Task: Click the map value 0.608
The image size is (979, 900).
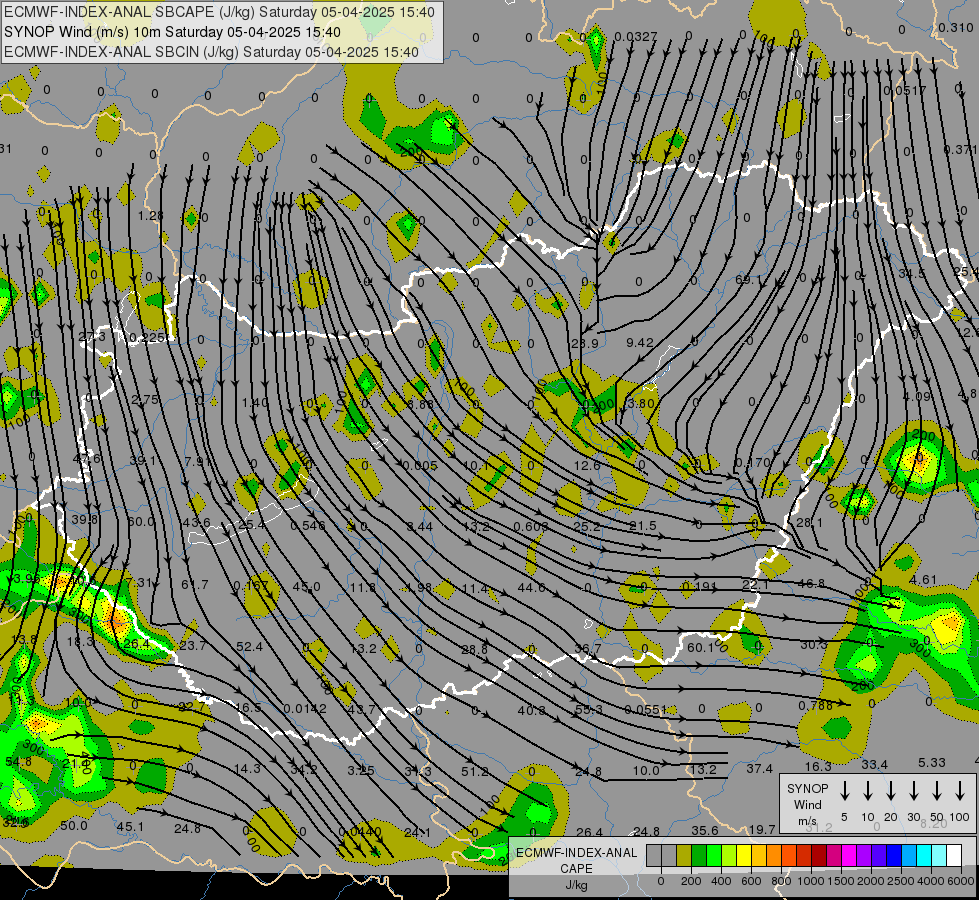Action: (x=531, y=527)
